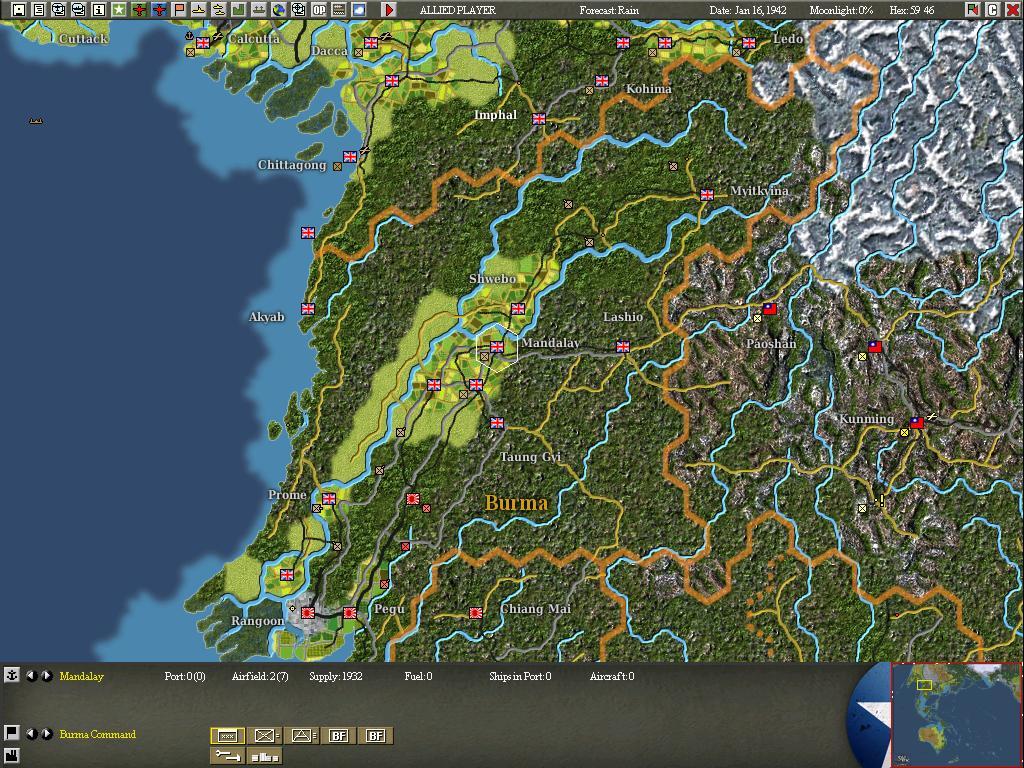Click the Port: 0(0) readout
Image resolution: width=1024 pixels, height=768 pixels.
(185, 677)
